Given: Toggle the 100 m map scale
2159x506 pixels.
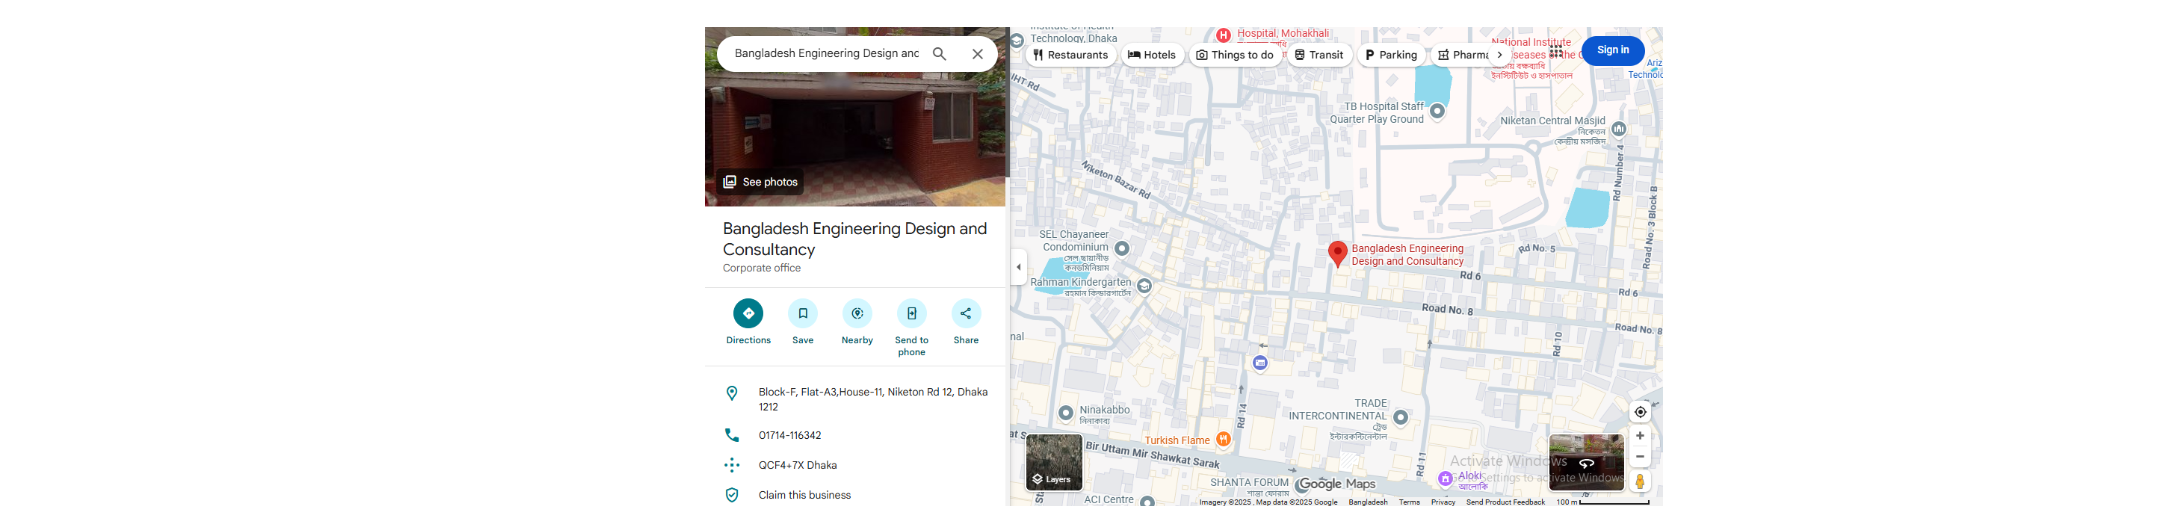Looking at the screenshot, I should (1603, 502).
